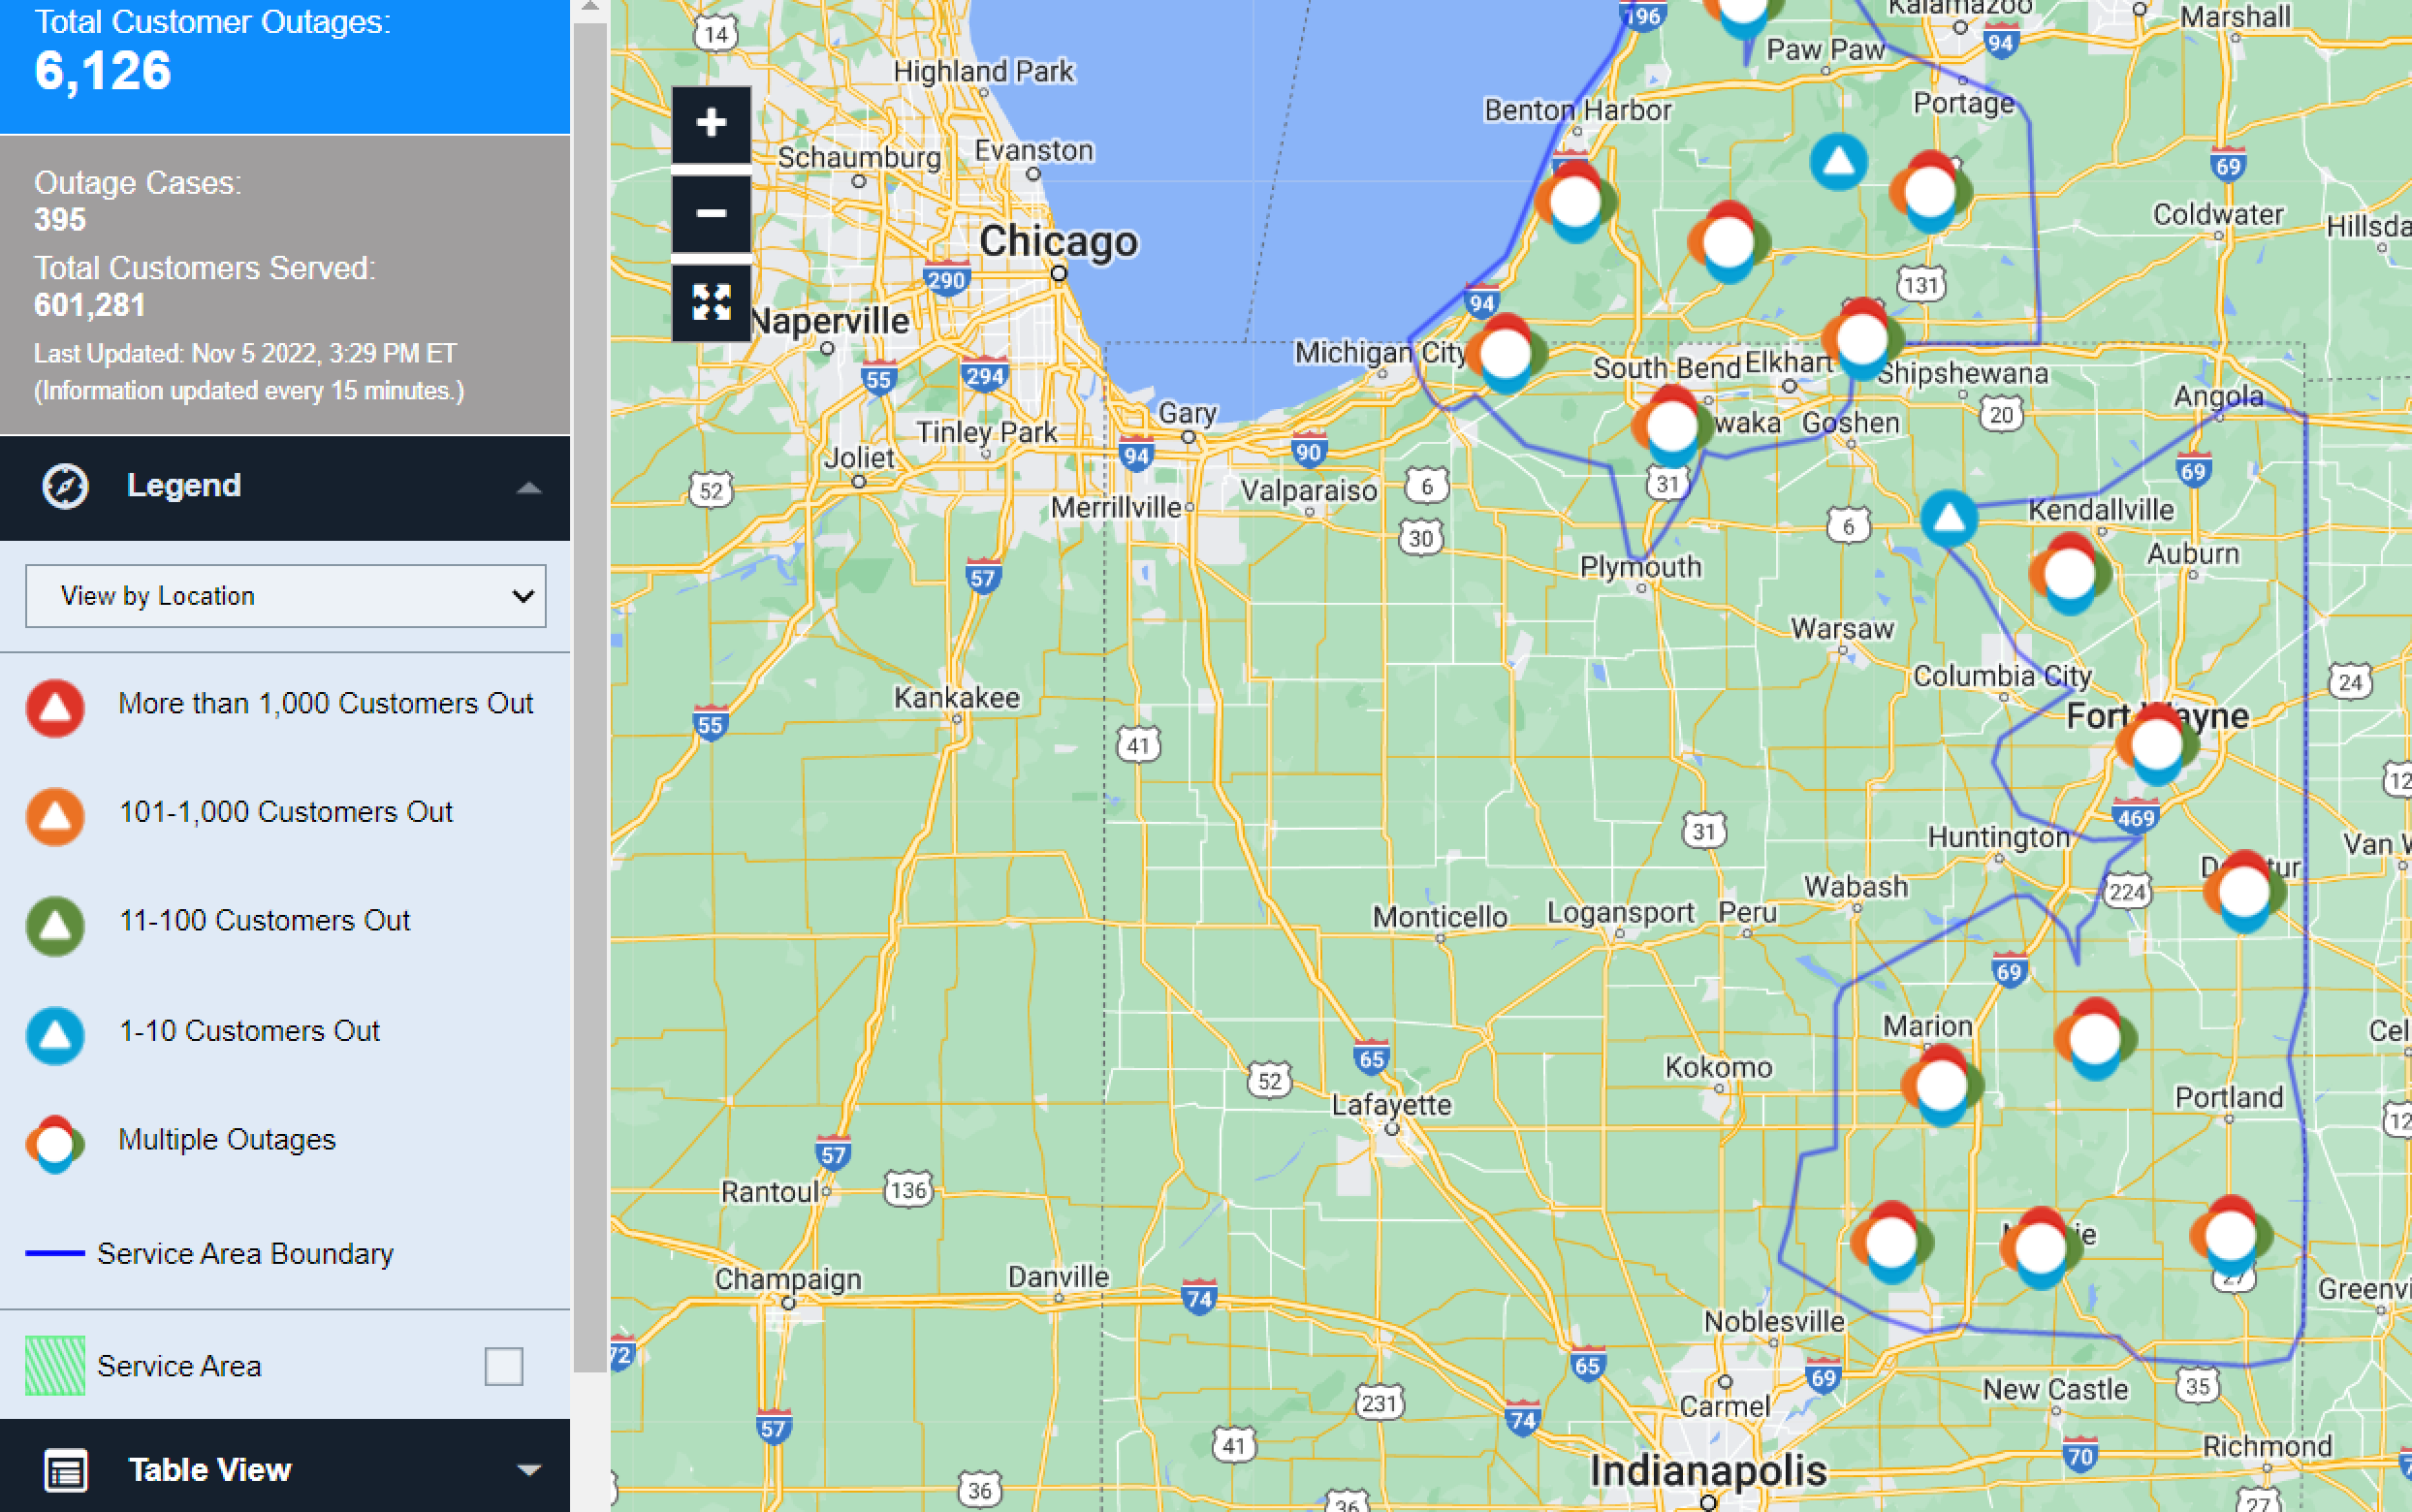Open the multiple outages marker near Auburn
The width and height of the screenshot is (2412, 1512).
point(2070,573)
